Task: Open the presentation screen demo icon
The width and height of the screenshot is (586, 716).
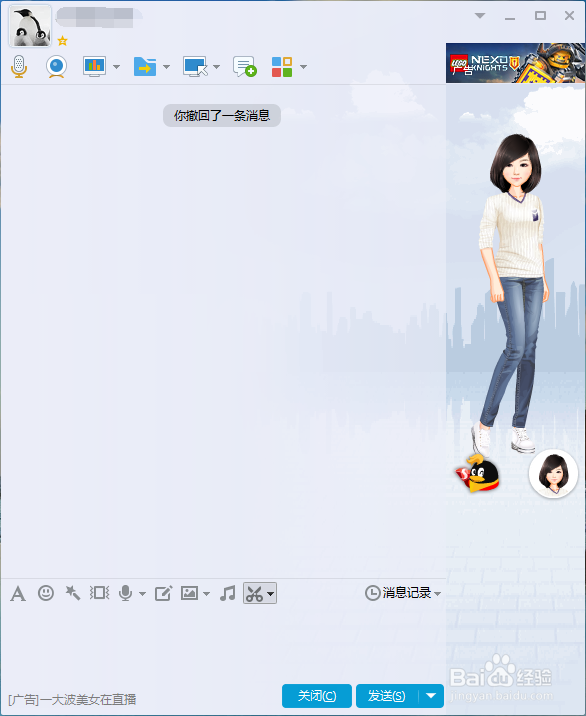Action: point(95,67)
